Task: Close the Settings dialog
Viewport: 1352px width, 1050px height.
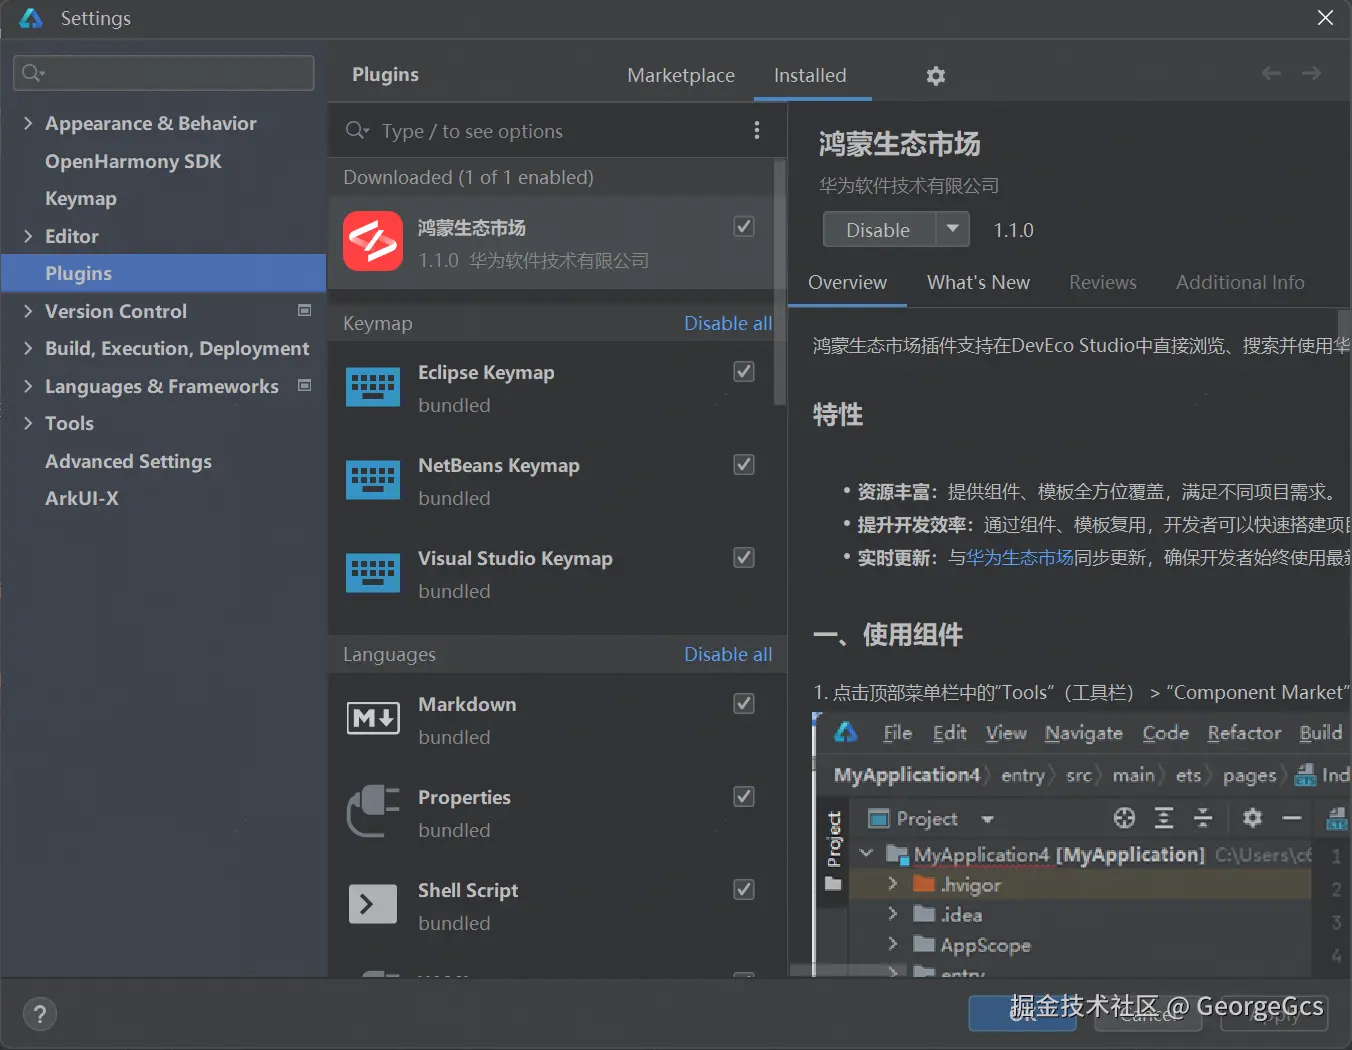Action: [x=1325, y=18]
